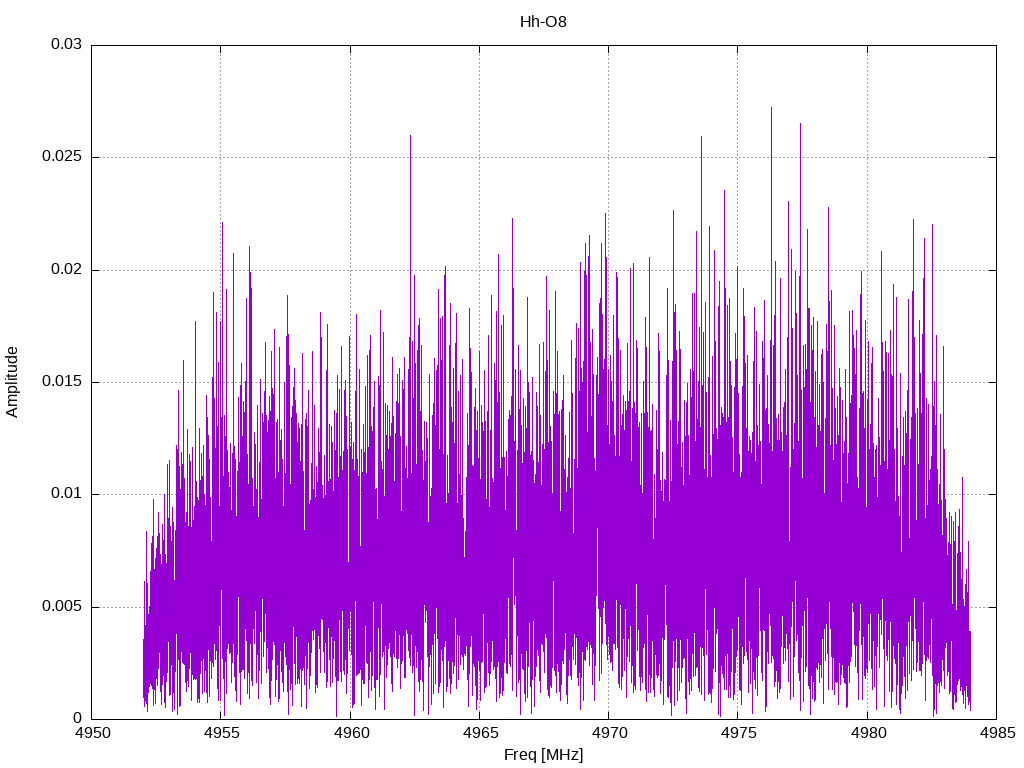
Task: Click y-axis tick label 0.015
Action: click(62, 381)
